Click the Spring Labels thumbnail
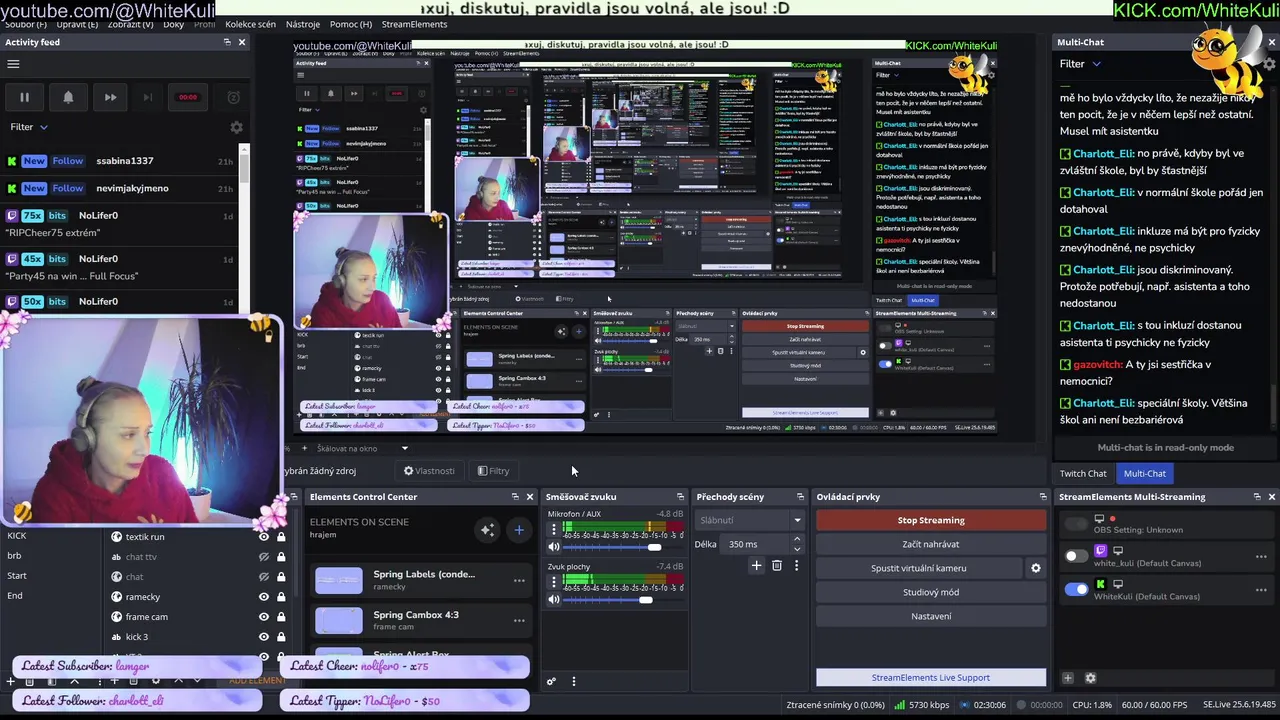The image size is (1280, 720). pos(338,580)
